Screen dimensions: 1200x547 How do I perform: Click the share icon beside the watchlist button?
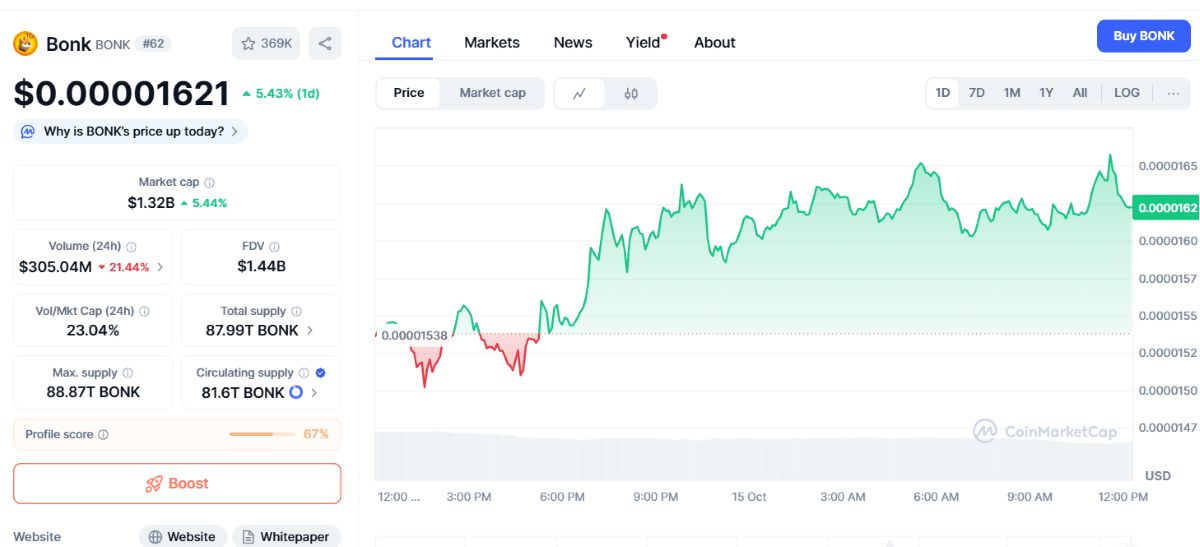coord(325,44)
